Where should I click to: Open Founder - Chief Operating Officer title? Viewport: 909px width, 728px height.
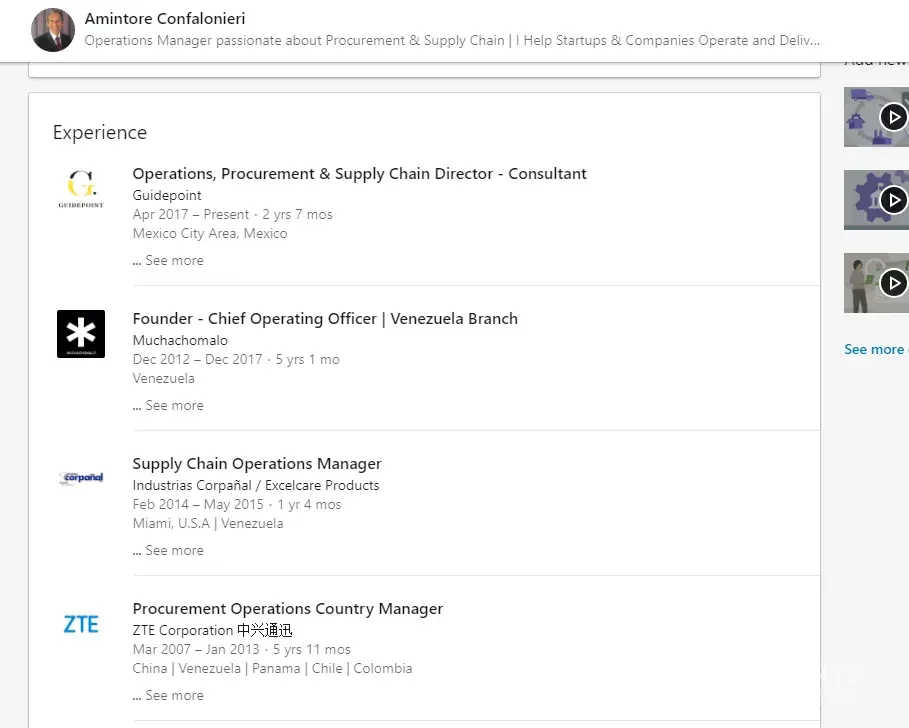[325, 319]
